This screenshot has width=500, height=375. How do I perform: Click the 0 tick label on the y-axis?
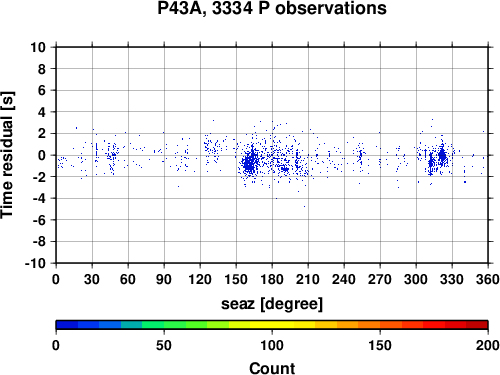tap(41, 155)
